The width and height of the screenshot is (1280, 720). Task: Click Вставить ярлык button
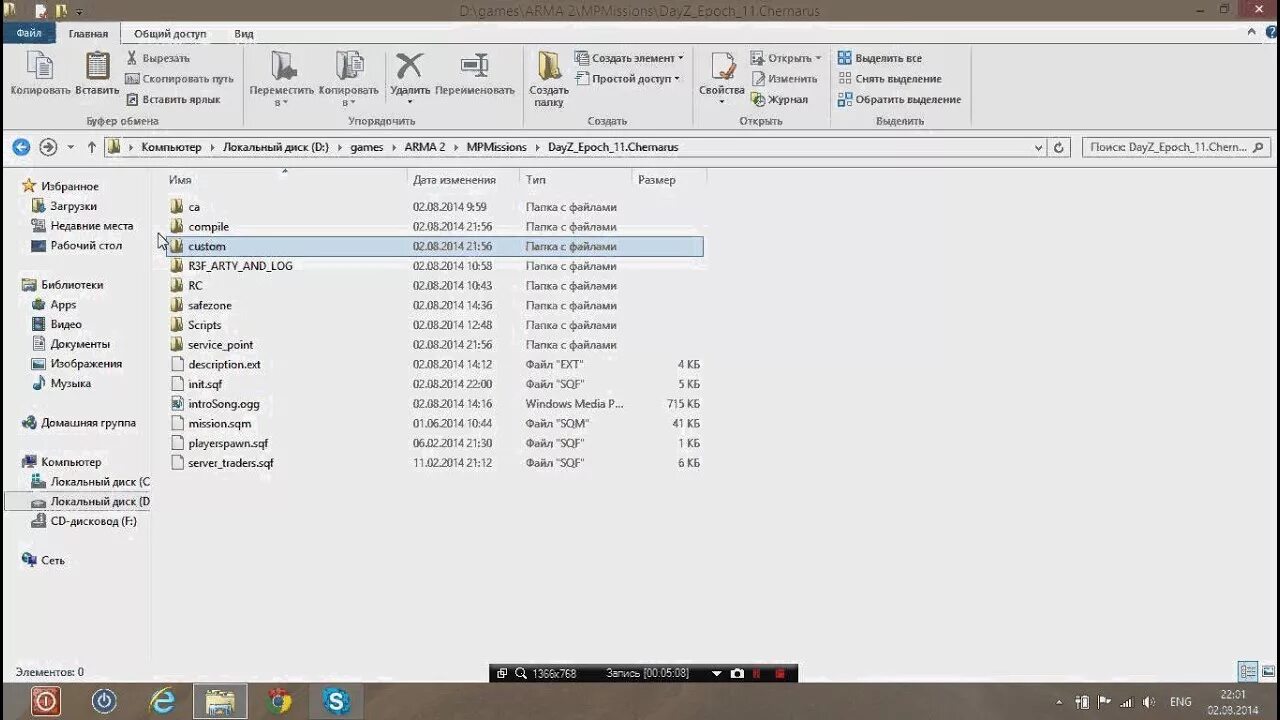[x=173, y=99]
